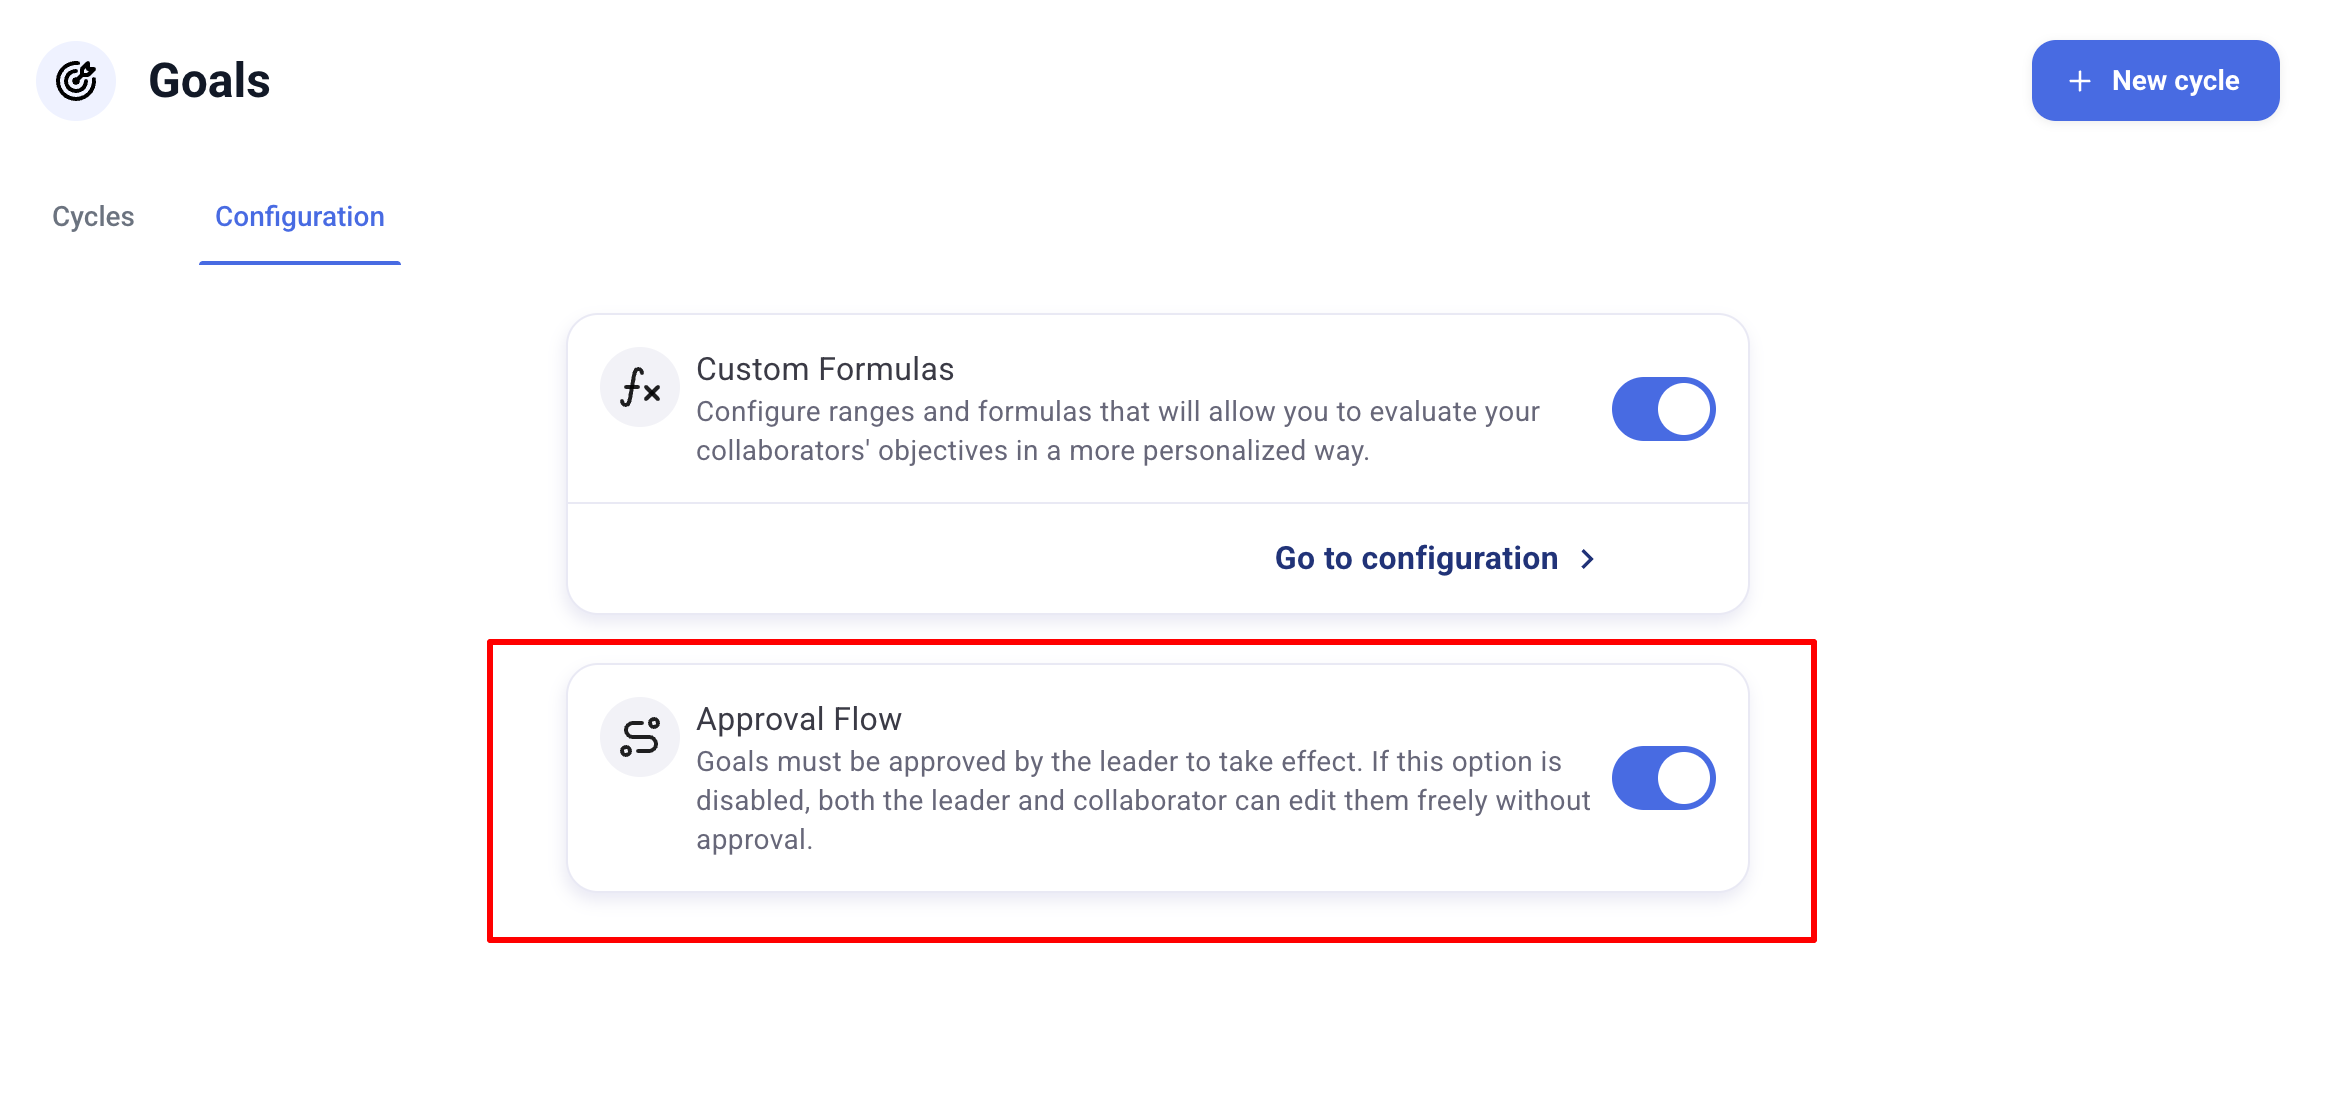Click the Approval Flow title text

(x=799, y=719)
